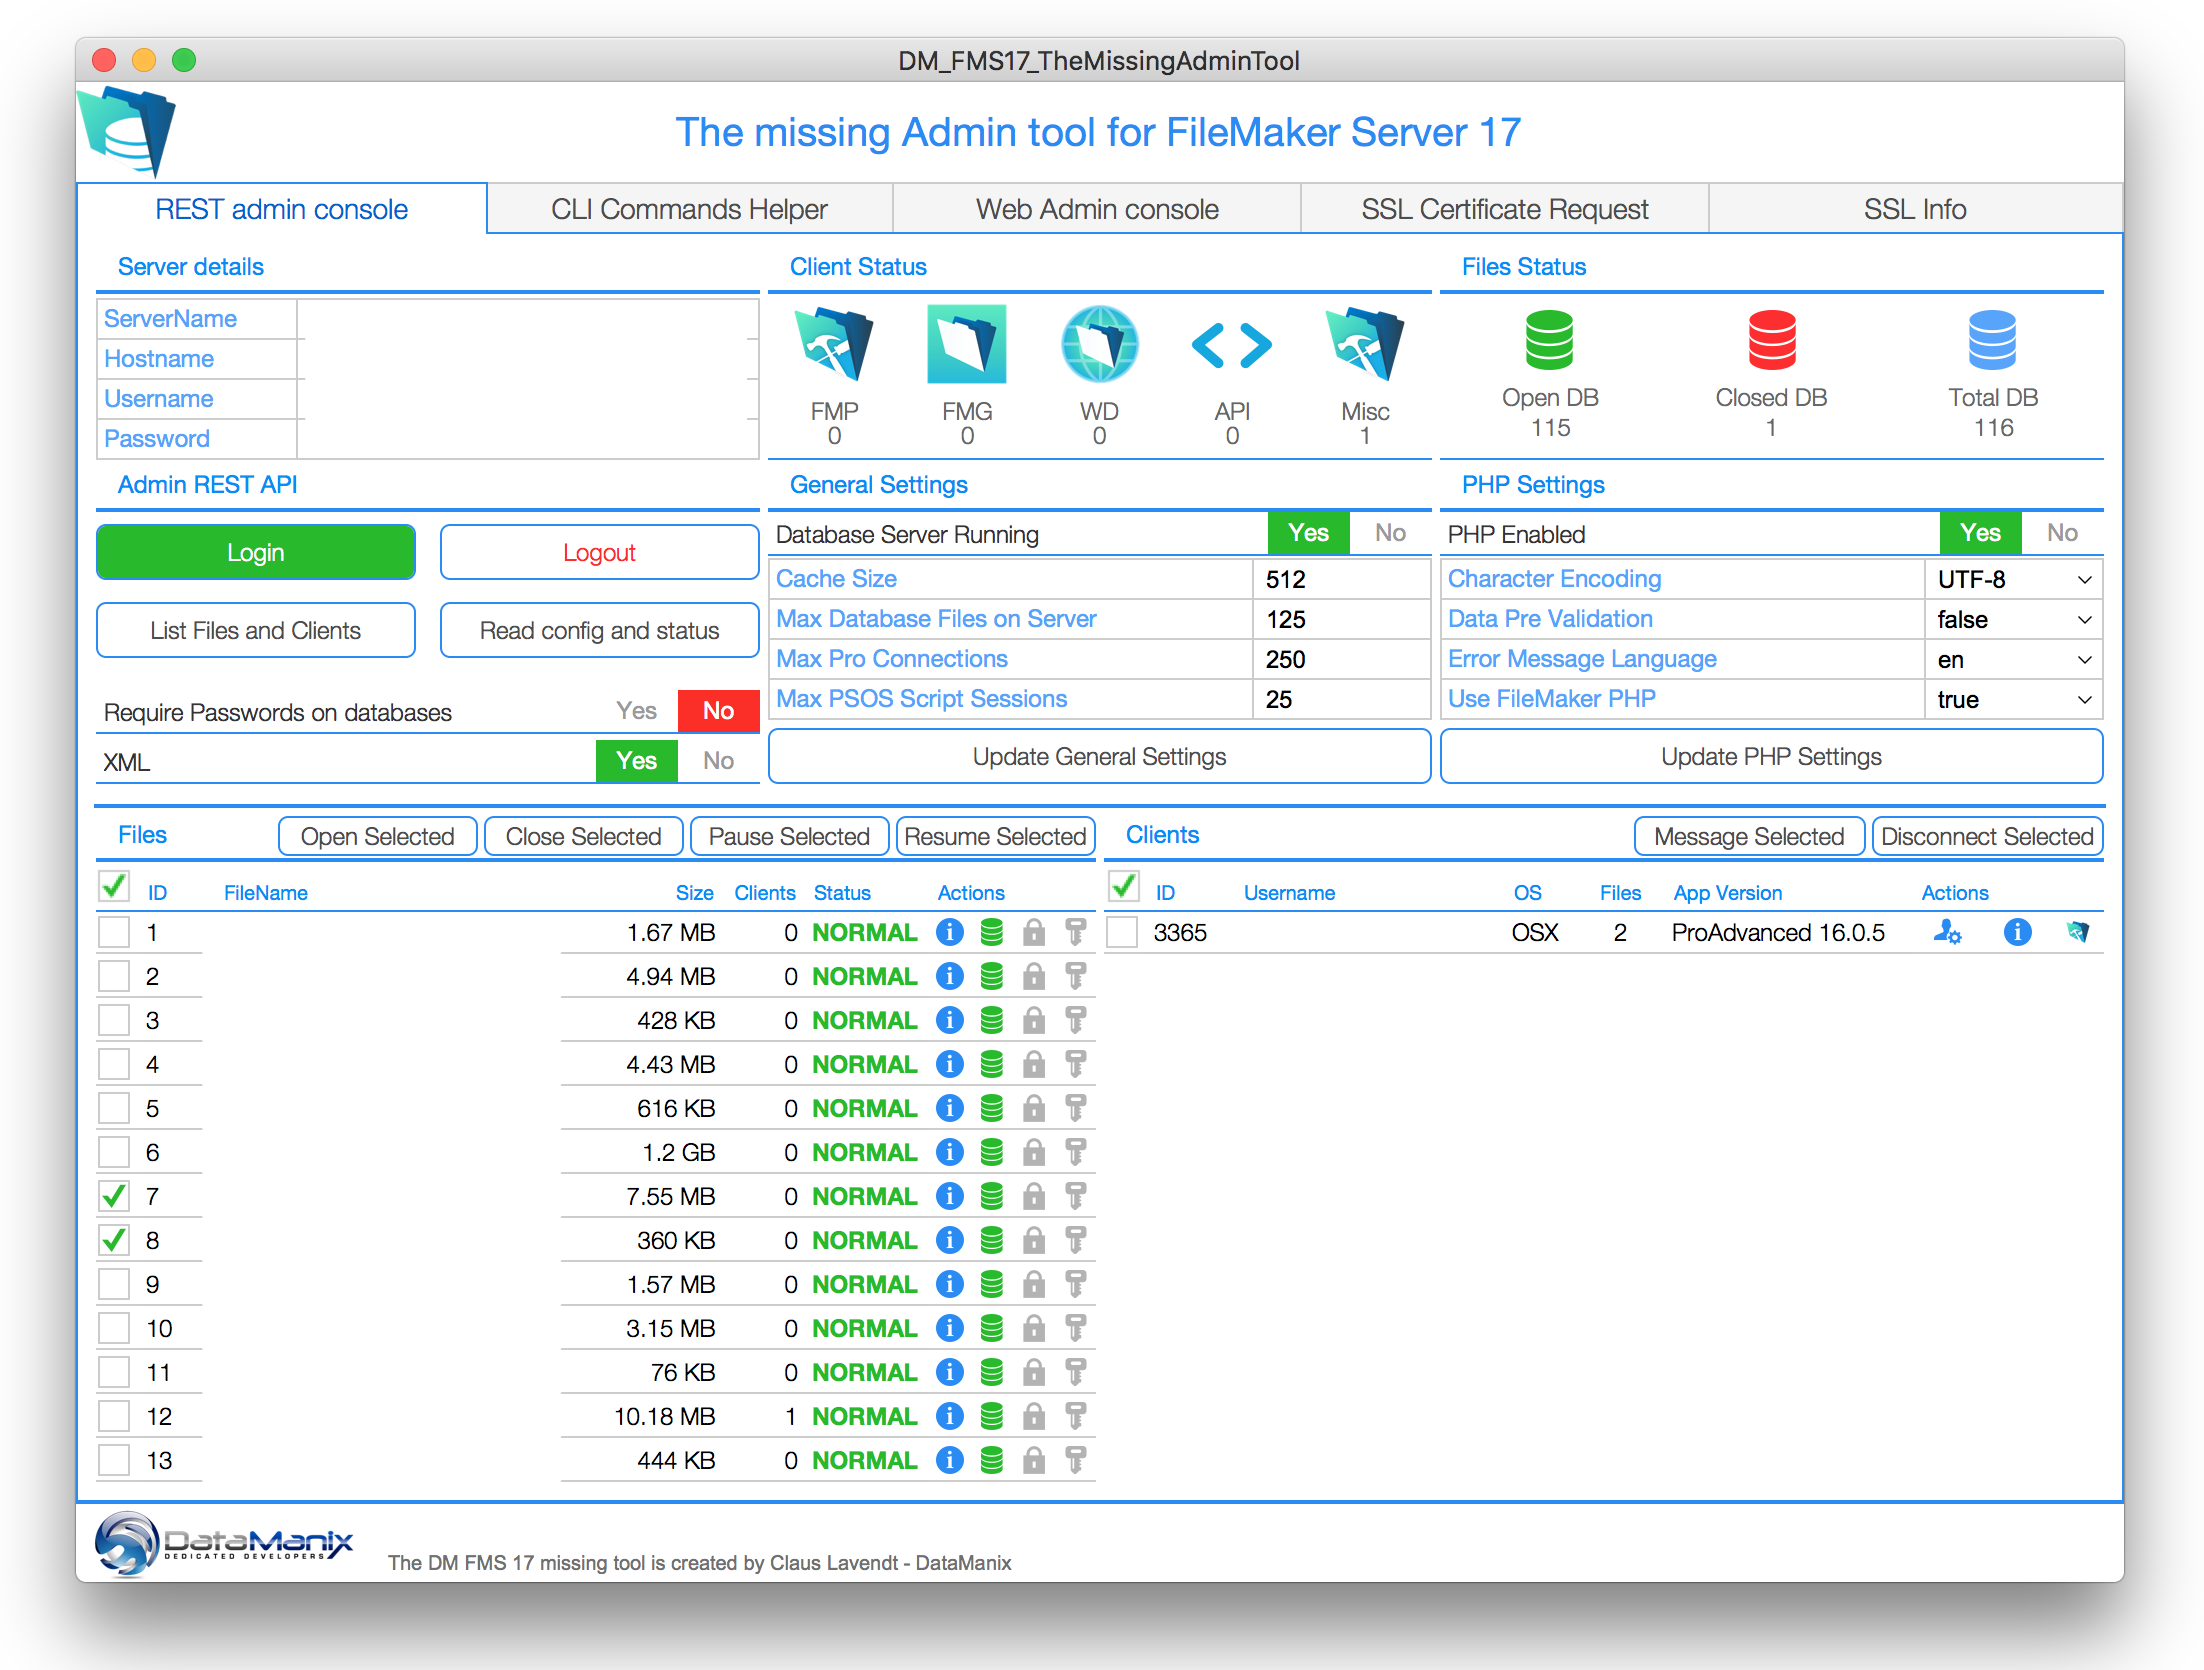Screen dimensions: 2204x1670
Task: Set PHP Enabled to No
Action: [x=2062, y=533]
